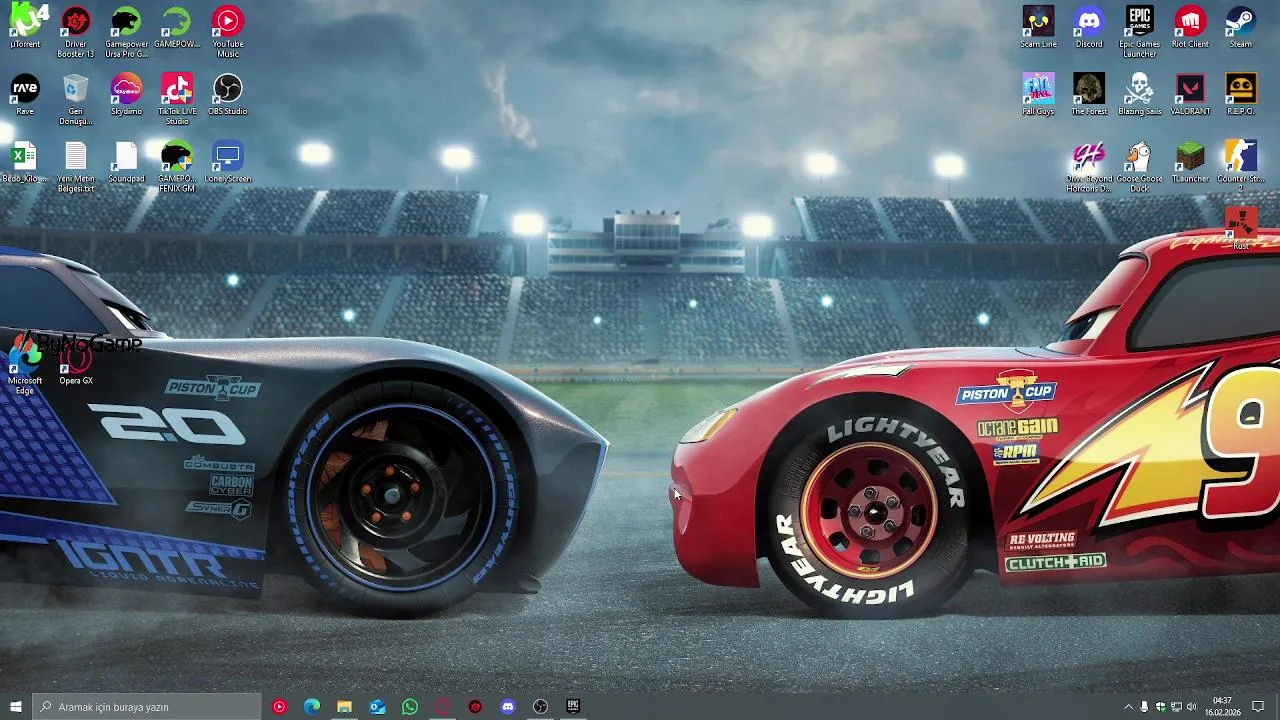Launch TLauncher Minecraft shortcut
This screenshot has height=720, width=1280.
1190,162
